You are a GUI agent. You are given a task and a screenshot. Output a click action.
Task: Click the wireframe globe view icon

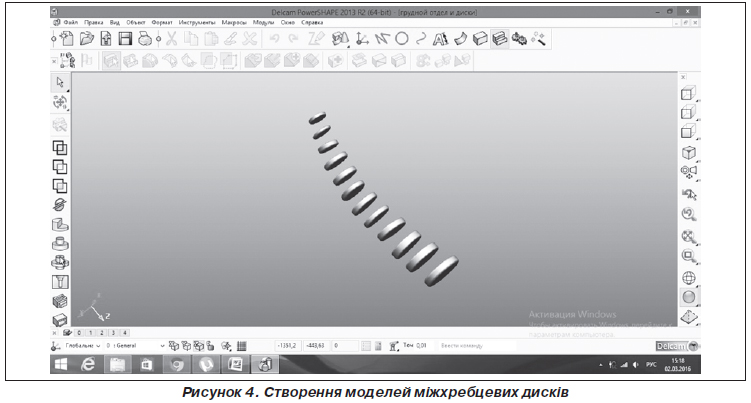[x=689, y=278]
